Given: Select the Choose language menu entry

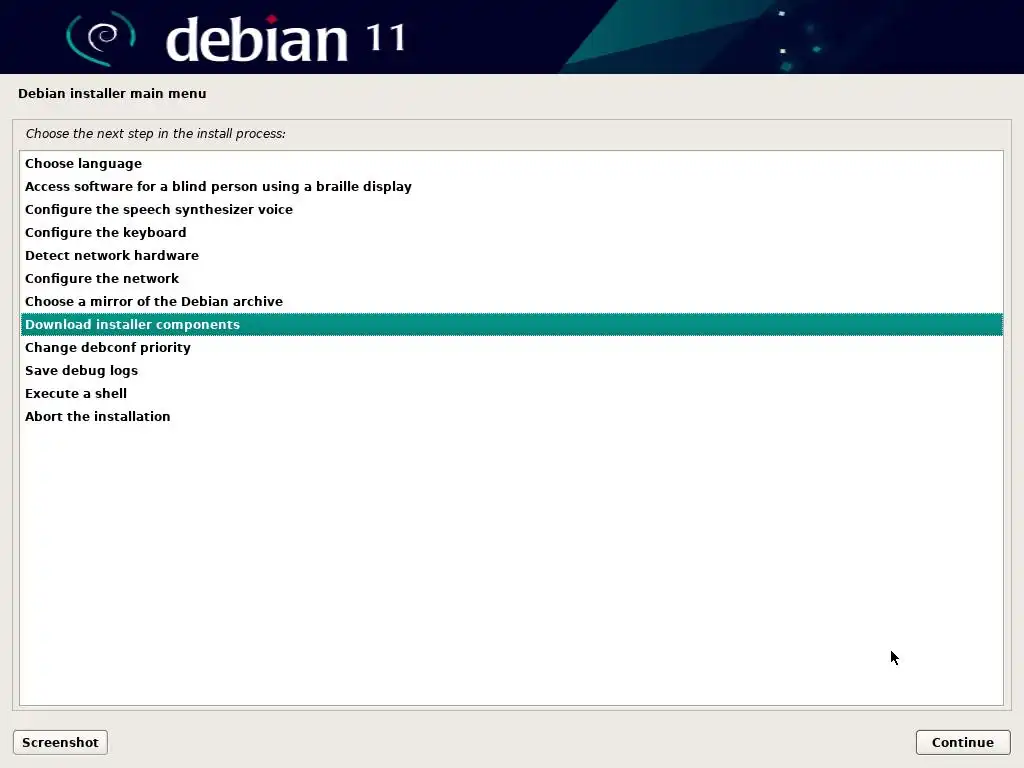Looking at the screenshot, I should pyautogui.click(x=511, y=163).
